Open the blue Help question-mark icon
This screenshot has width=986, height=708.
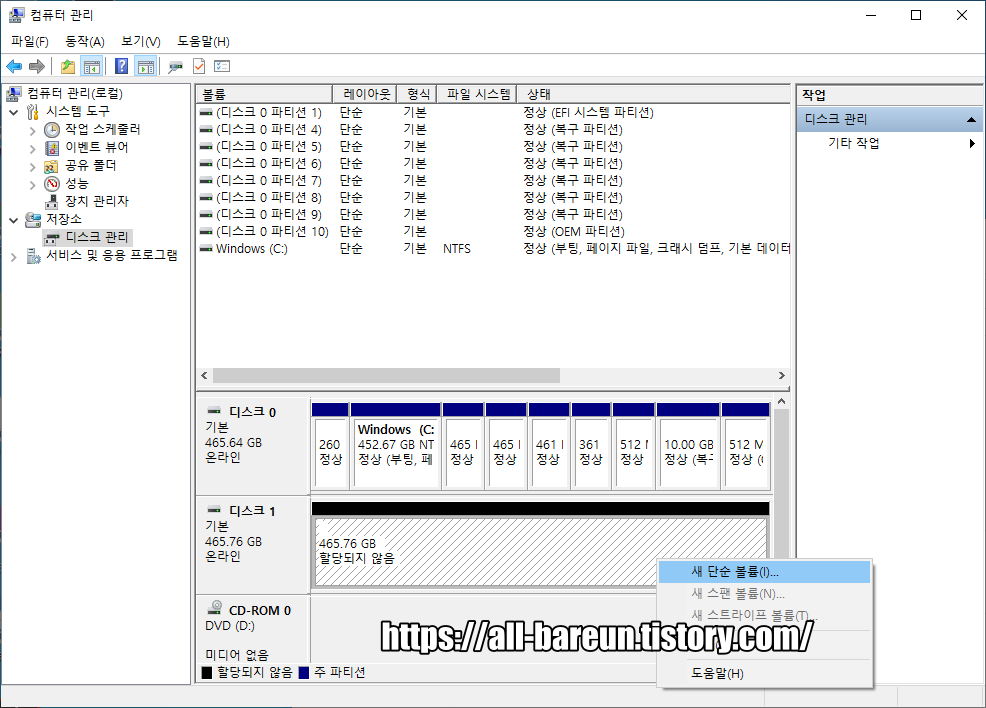pos(121,66)
